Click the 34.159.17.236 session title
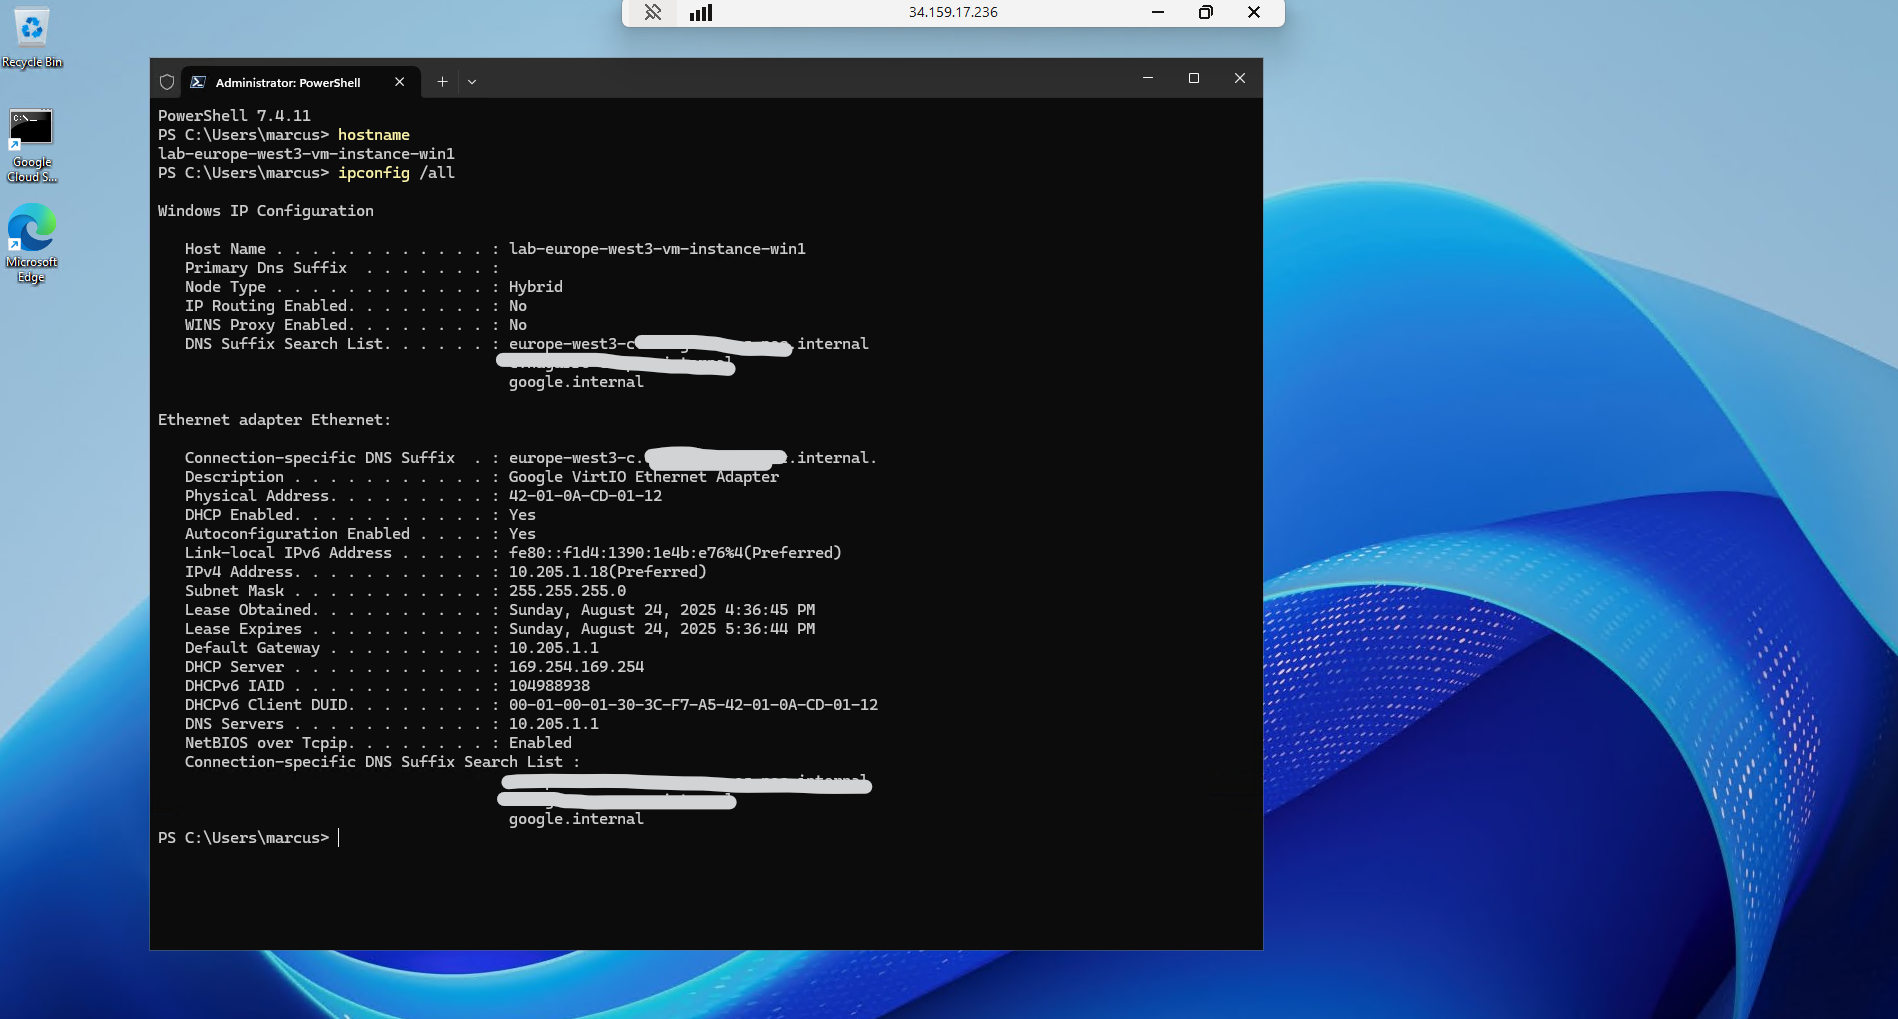The width and height of the screenshot is (1898, 1019). click(953, 12)
